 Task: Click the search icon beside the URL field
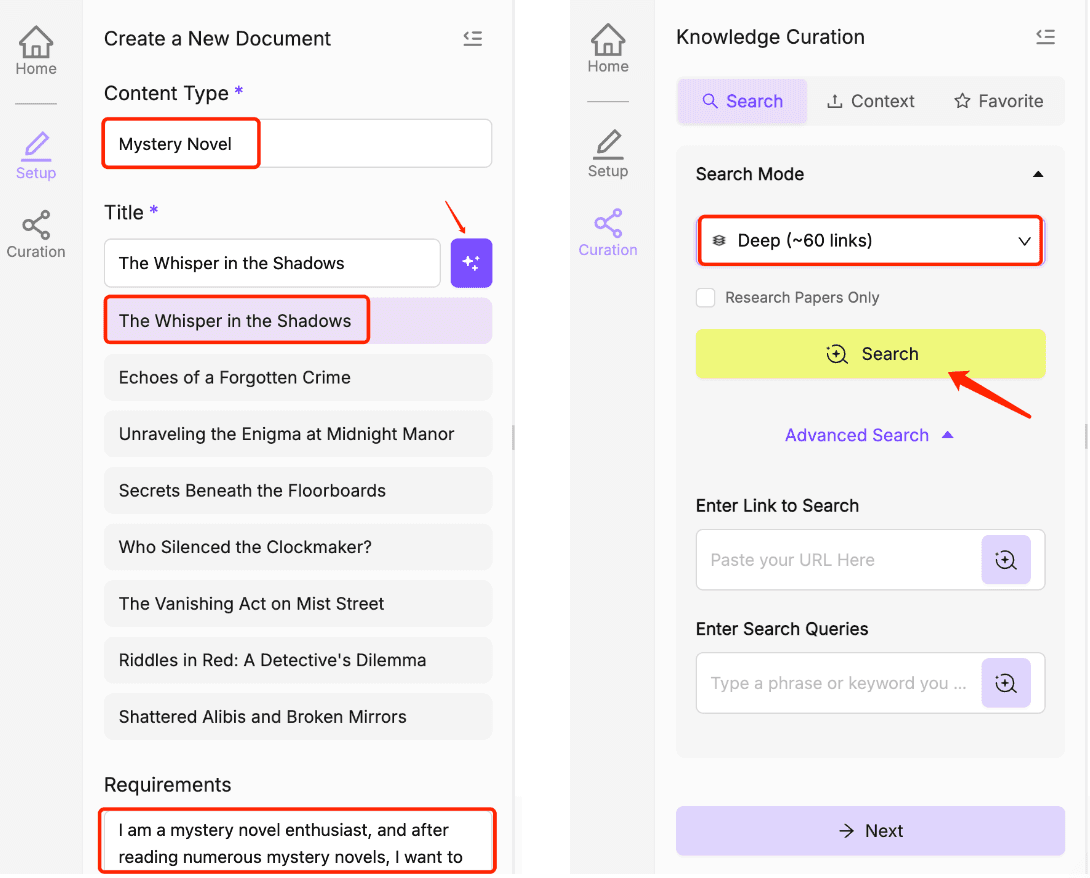[1005, 560]
